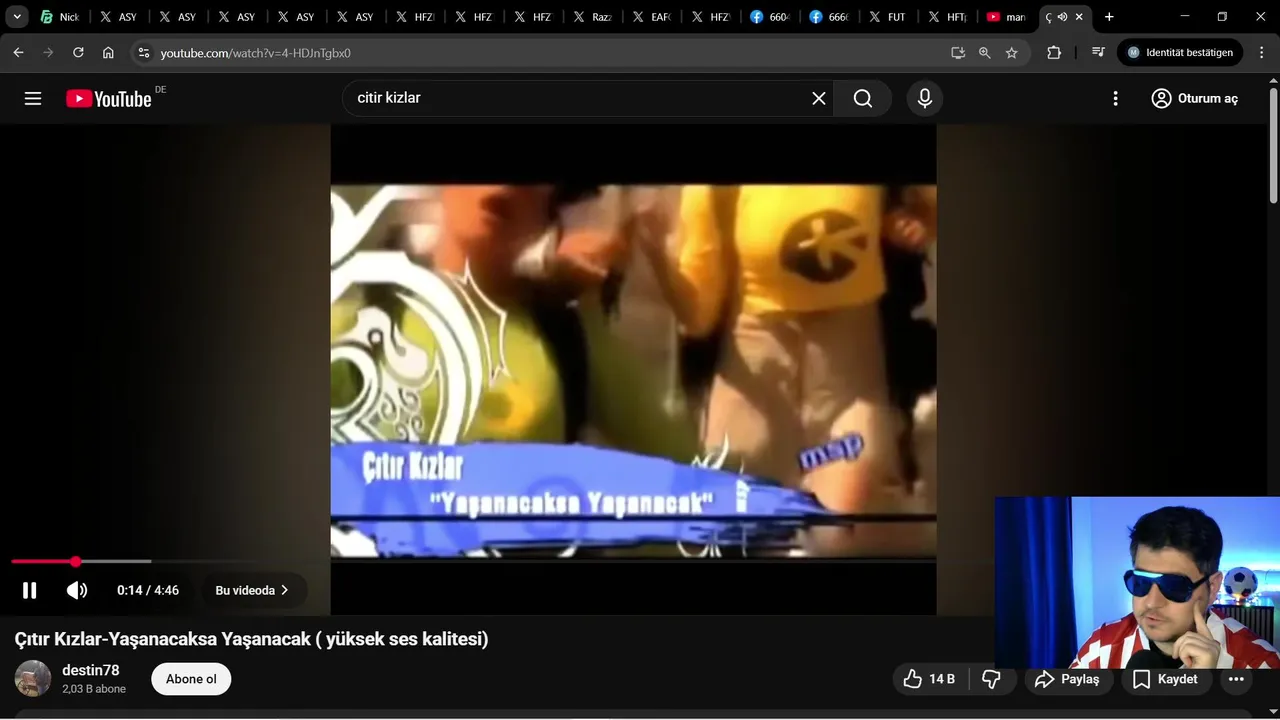Screen dimensions: 1280x720
Task: Switch to the 'Nick' tab
Action: coord(60,17)
